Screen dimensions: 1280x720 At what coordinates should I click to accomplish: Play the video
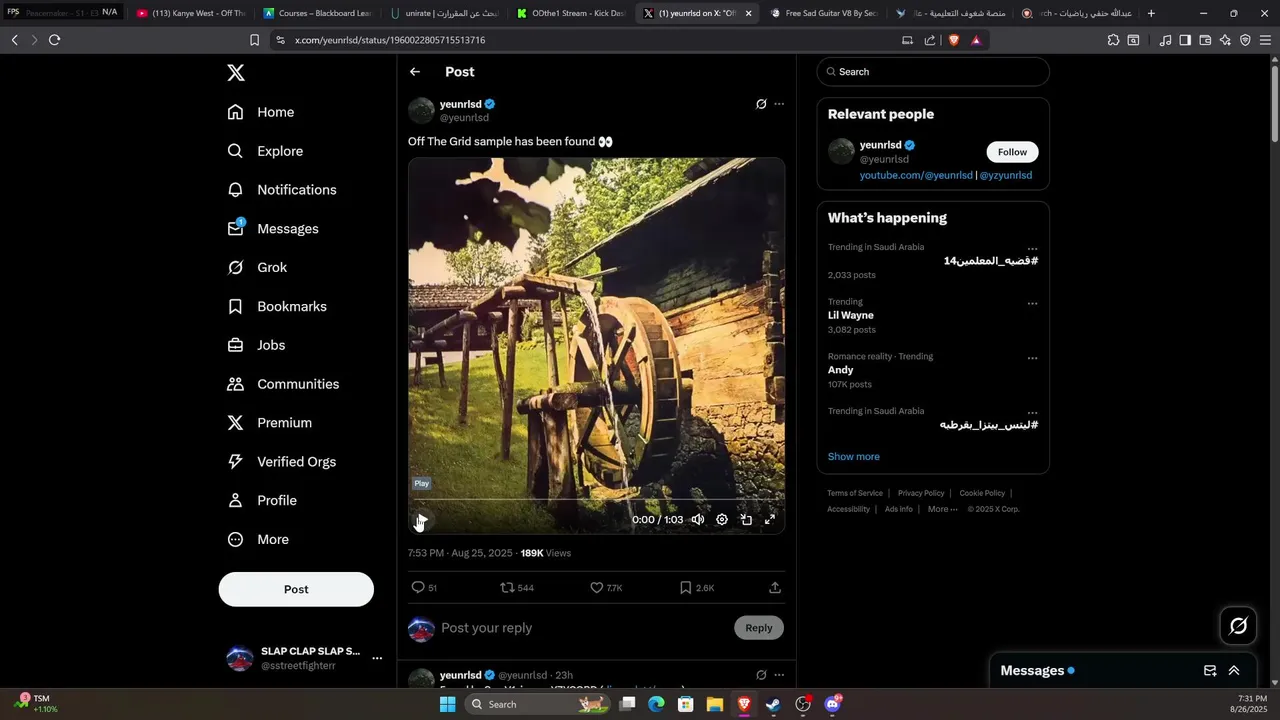point(422,520)
